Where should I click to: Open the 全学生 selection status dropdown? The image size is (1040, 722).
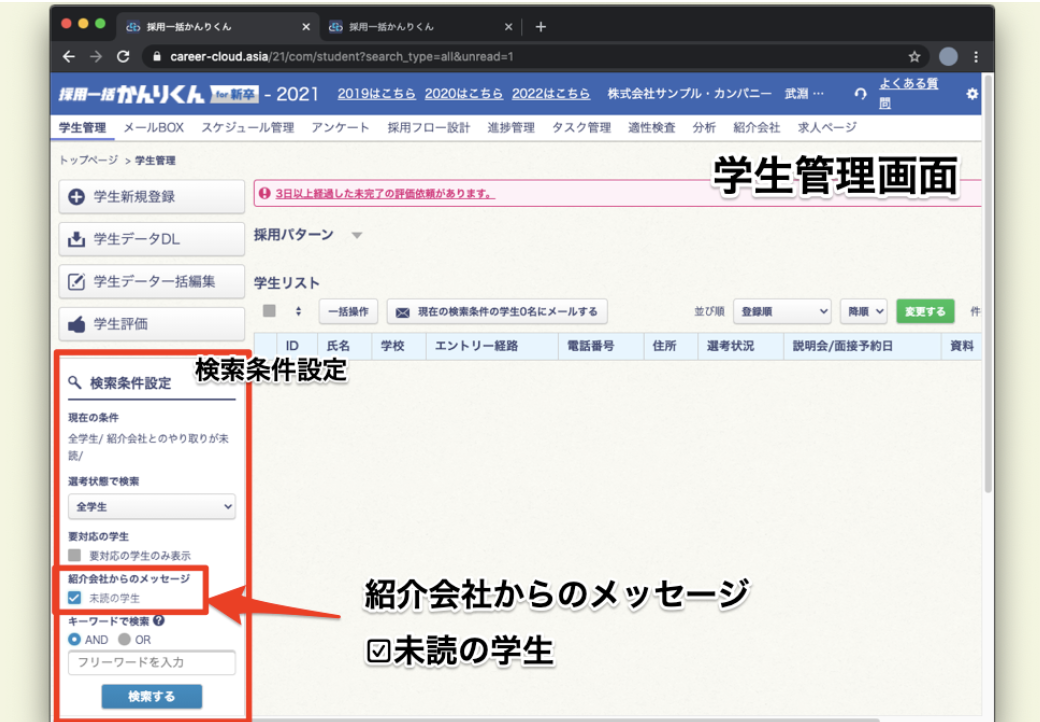[x=152, y=507]
